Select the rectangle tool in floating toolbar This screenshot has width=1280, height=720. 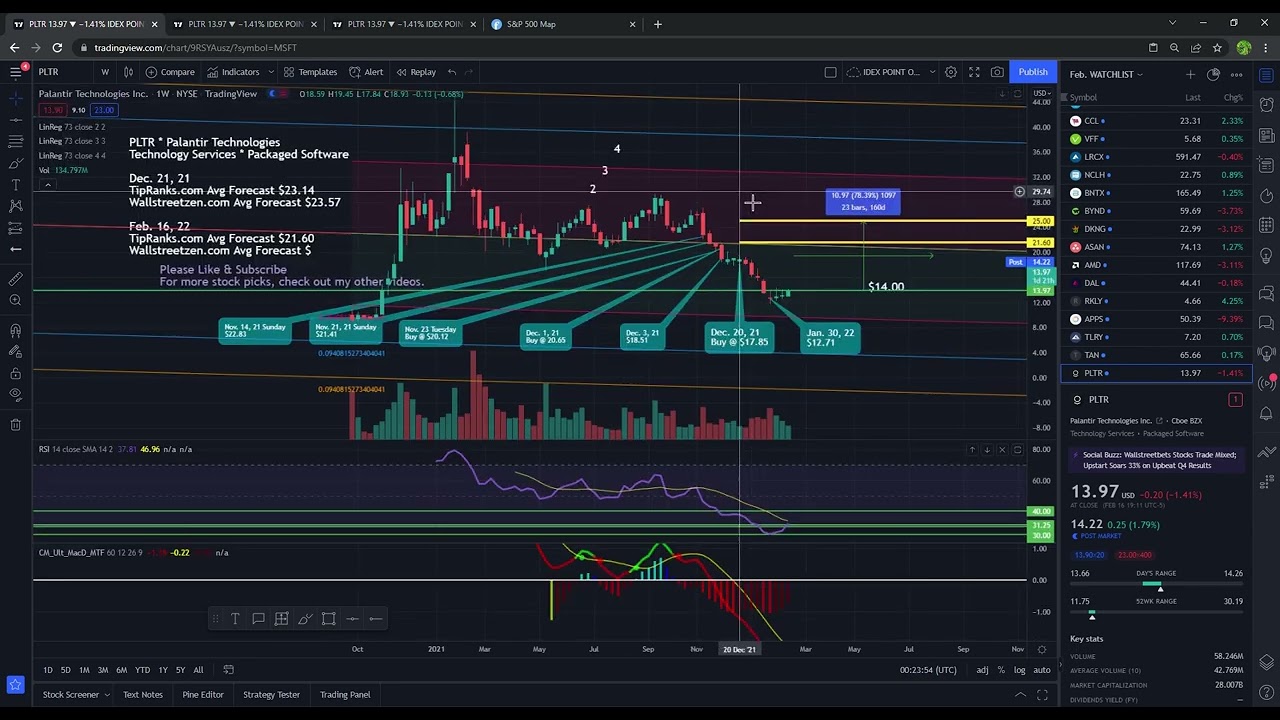click(x=328, y=619)
